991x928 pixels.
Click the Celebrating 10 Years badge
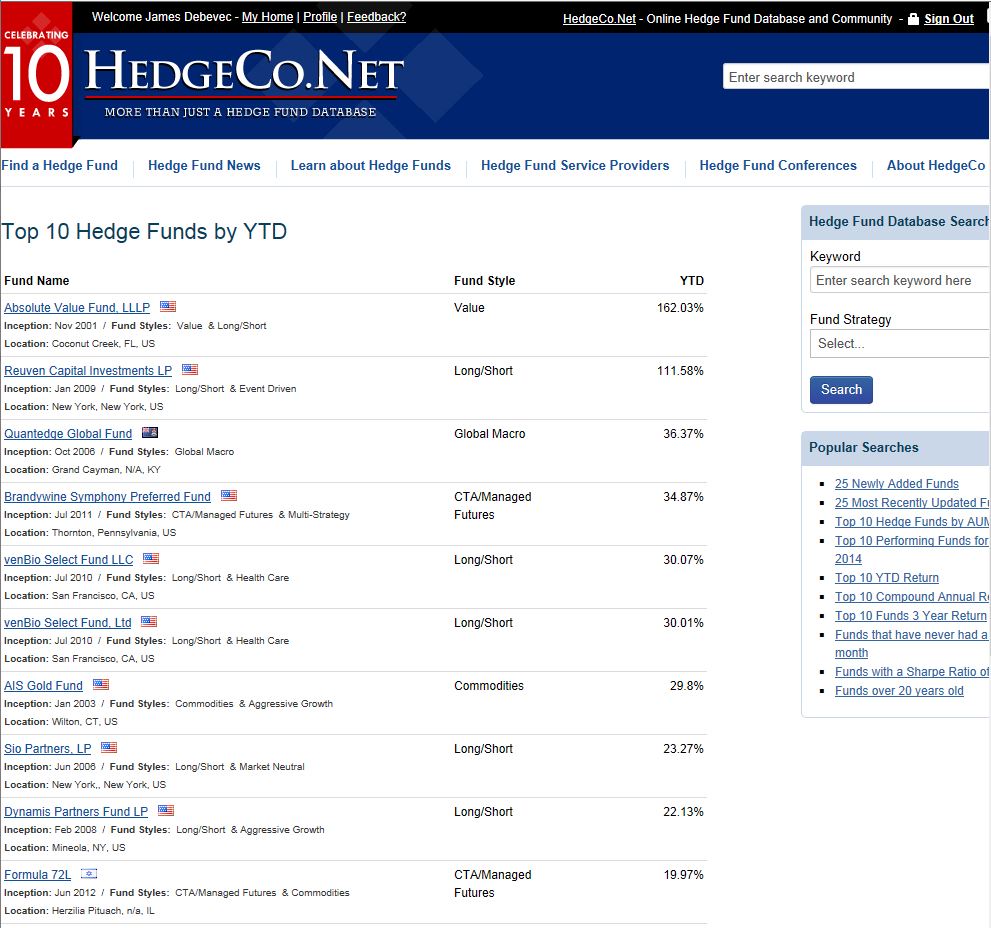[x=36, y=75]
